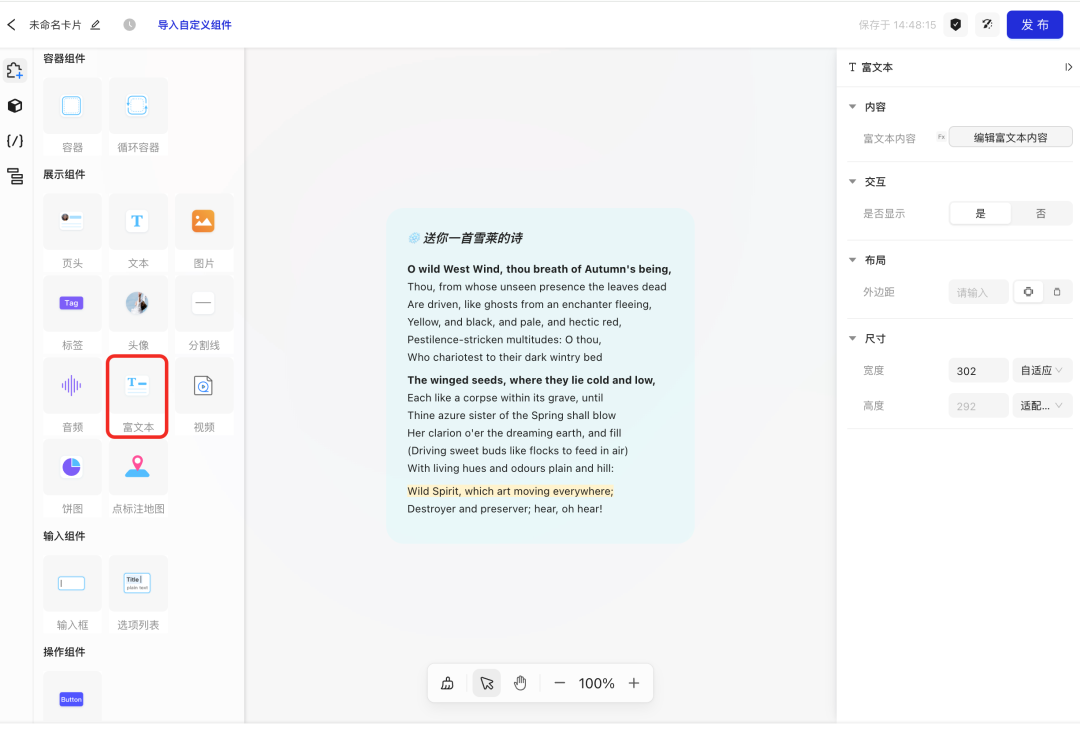Collapse the 内容 section
This screenshot has width=1080, height=742.
coord(853,107)
